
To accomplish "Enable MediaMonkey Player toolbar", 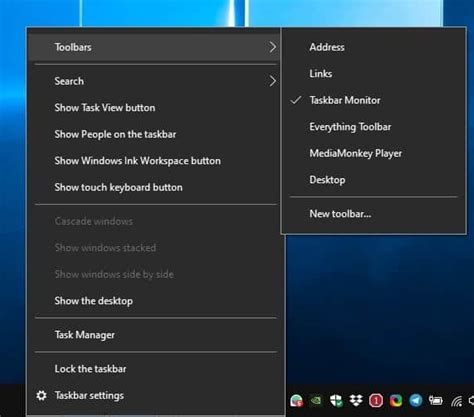I will (373, 153).
